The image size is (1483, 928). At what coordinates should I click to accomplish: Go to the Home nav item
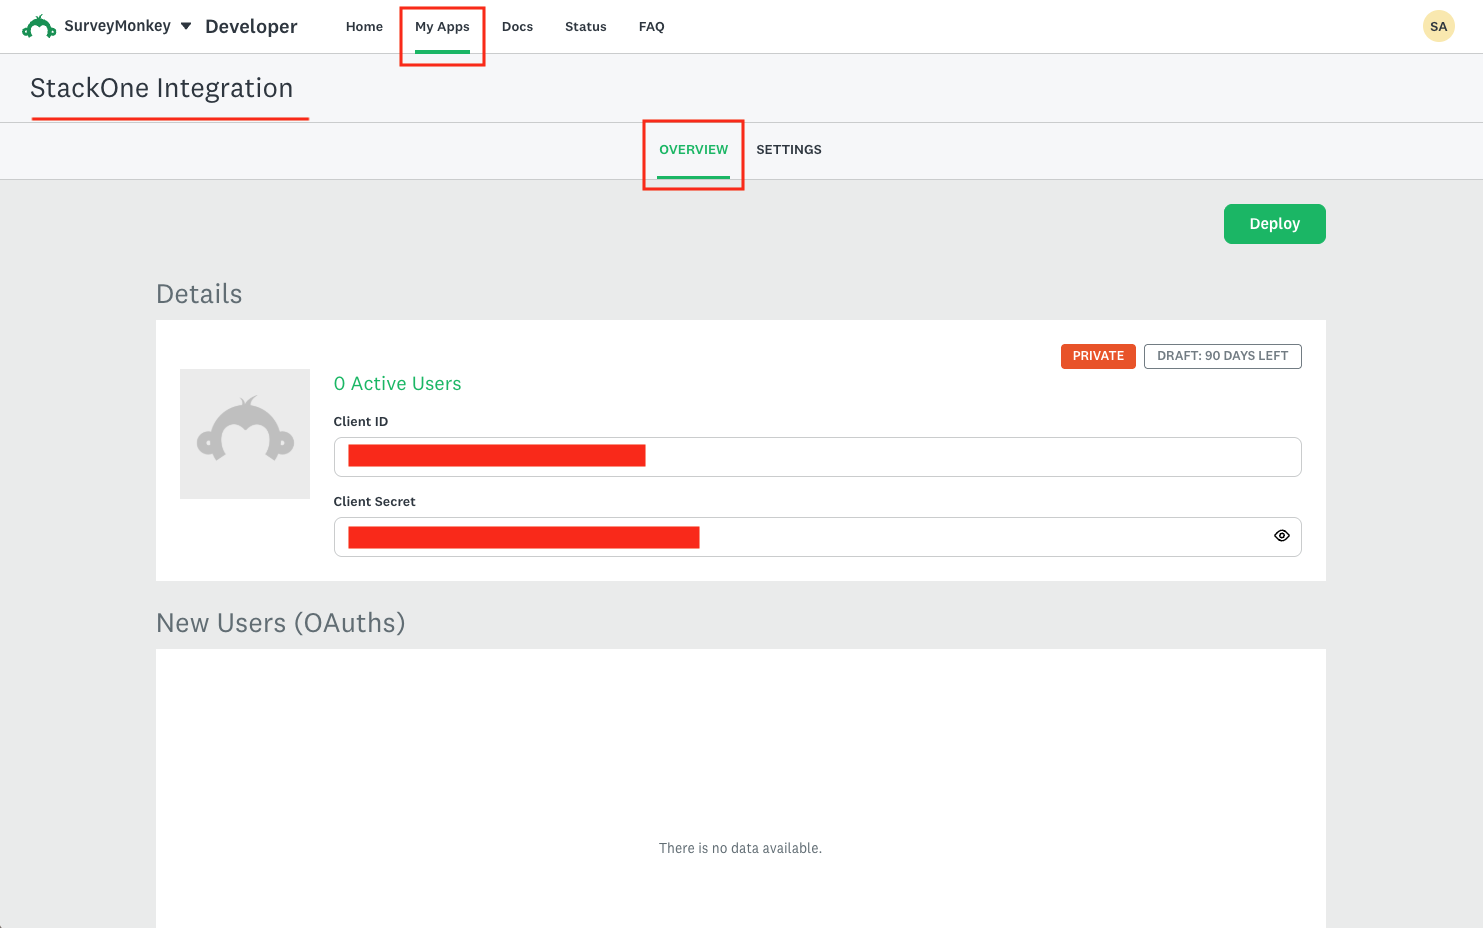click(364, 27)
